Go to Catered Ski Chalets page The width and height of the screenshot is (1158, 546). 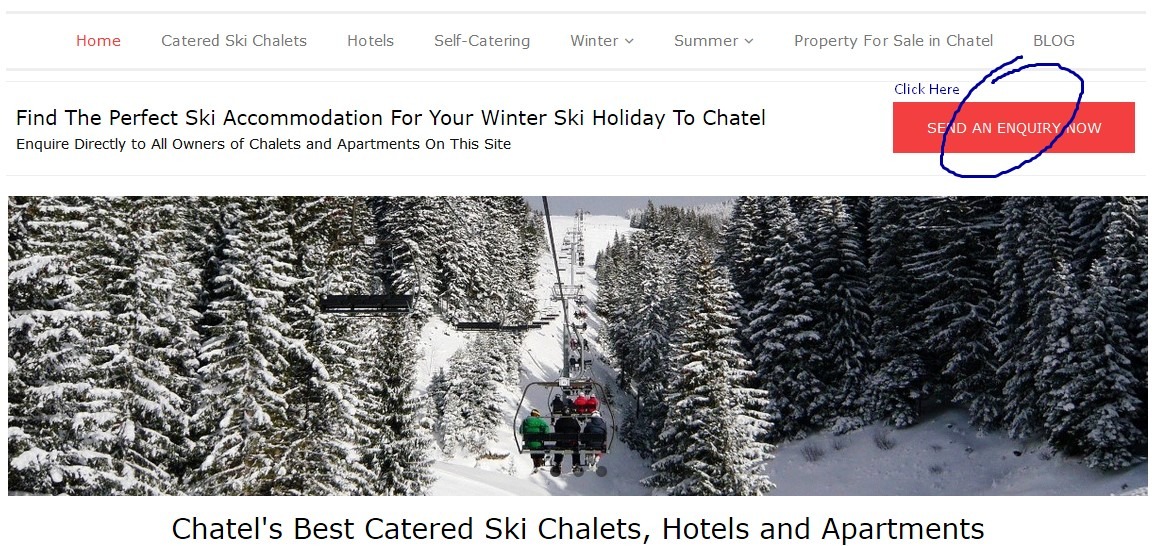pos(234,41)
